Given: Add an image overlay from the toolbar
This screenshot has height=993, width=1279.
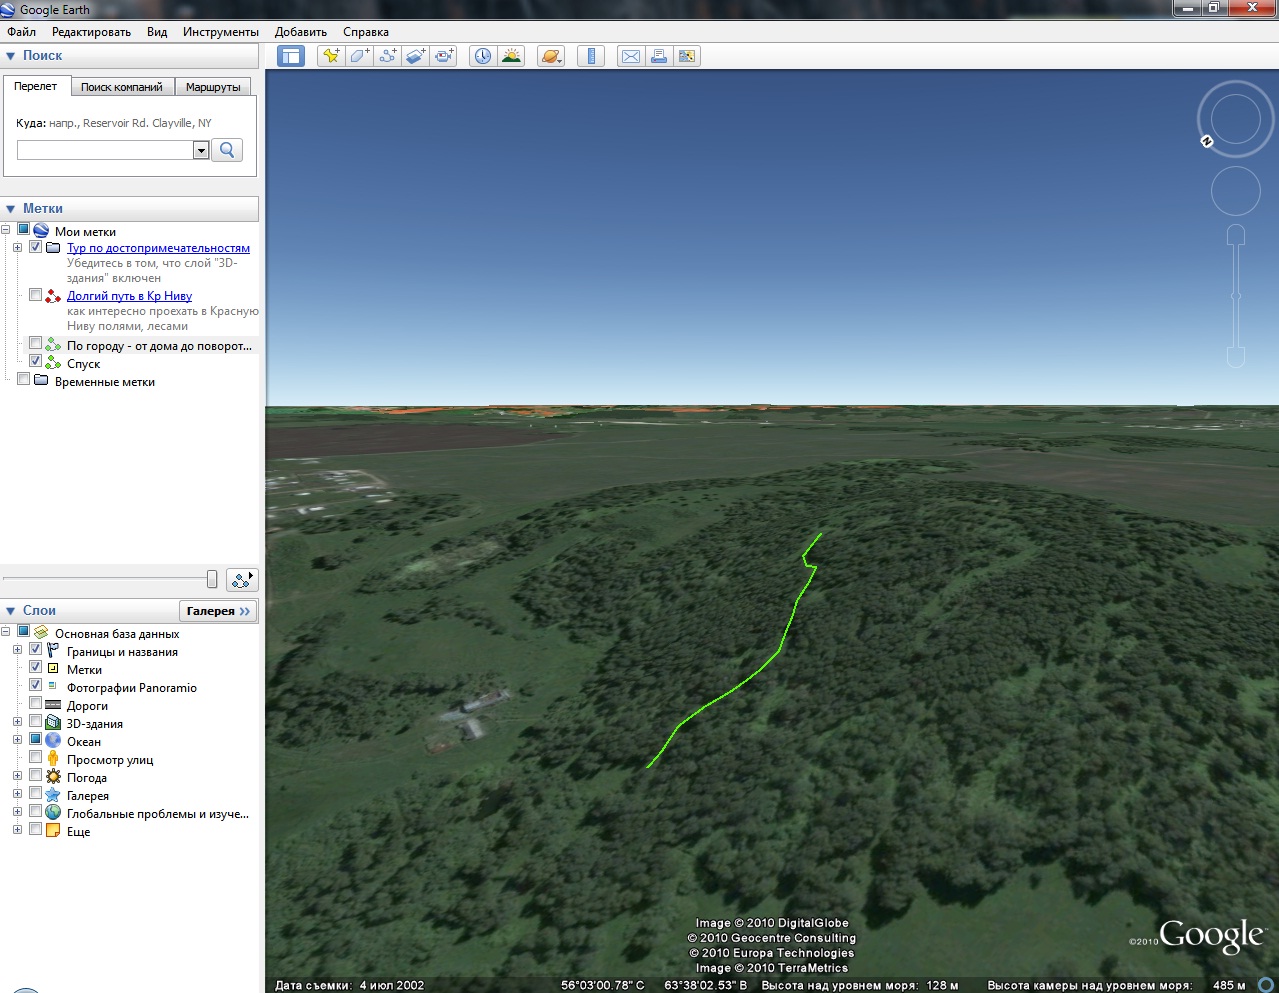Looking at the screenshot, I should click(416, 56).
